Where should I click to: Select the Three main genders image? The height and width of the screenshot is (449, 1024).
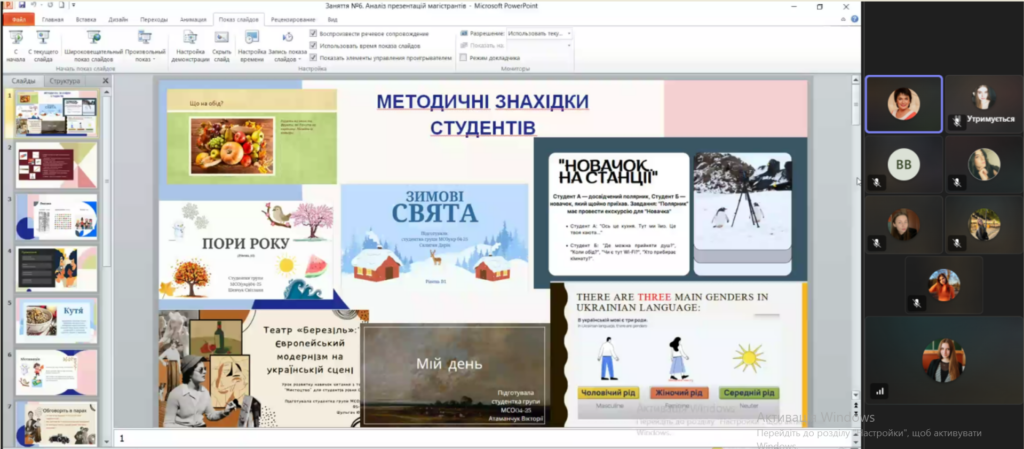679,354
